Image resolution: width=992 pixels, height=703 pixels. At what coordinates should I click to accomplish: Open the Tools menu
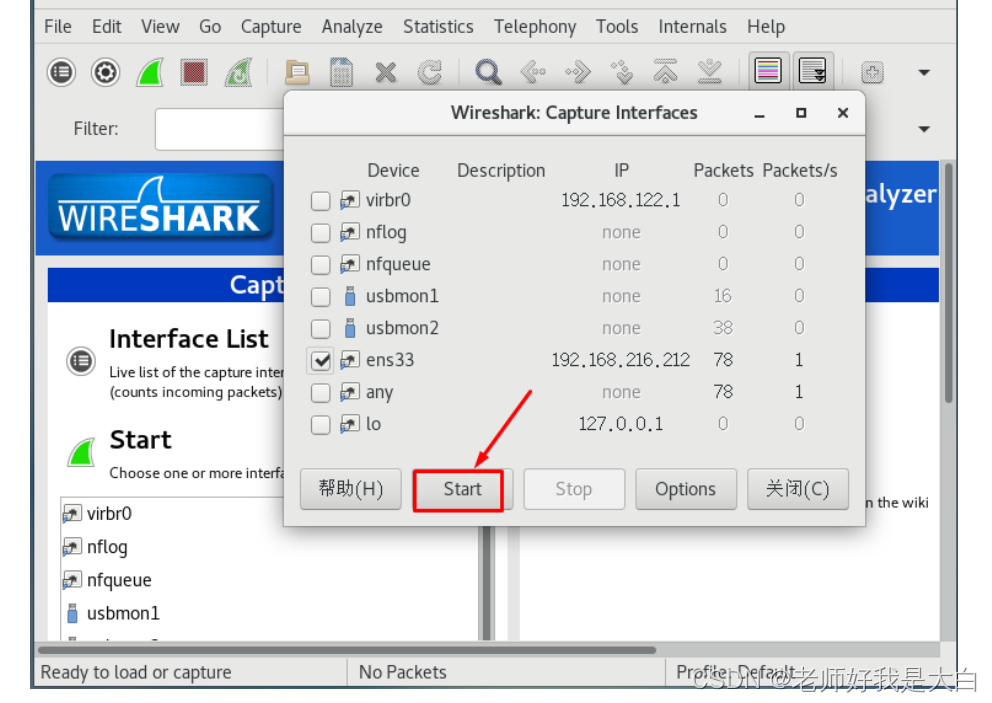point(617,27)
